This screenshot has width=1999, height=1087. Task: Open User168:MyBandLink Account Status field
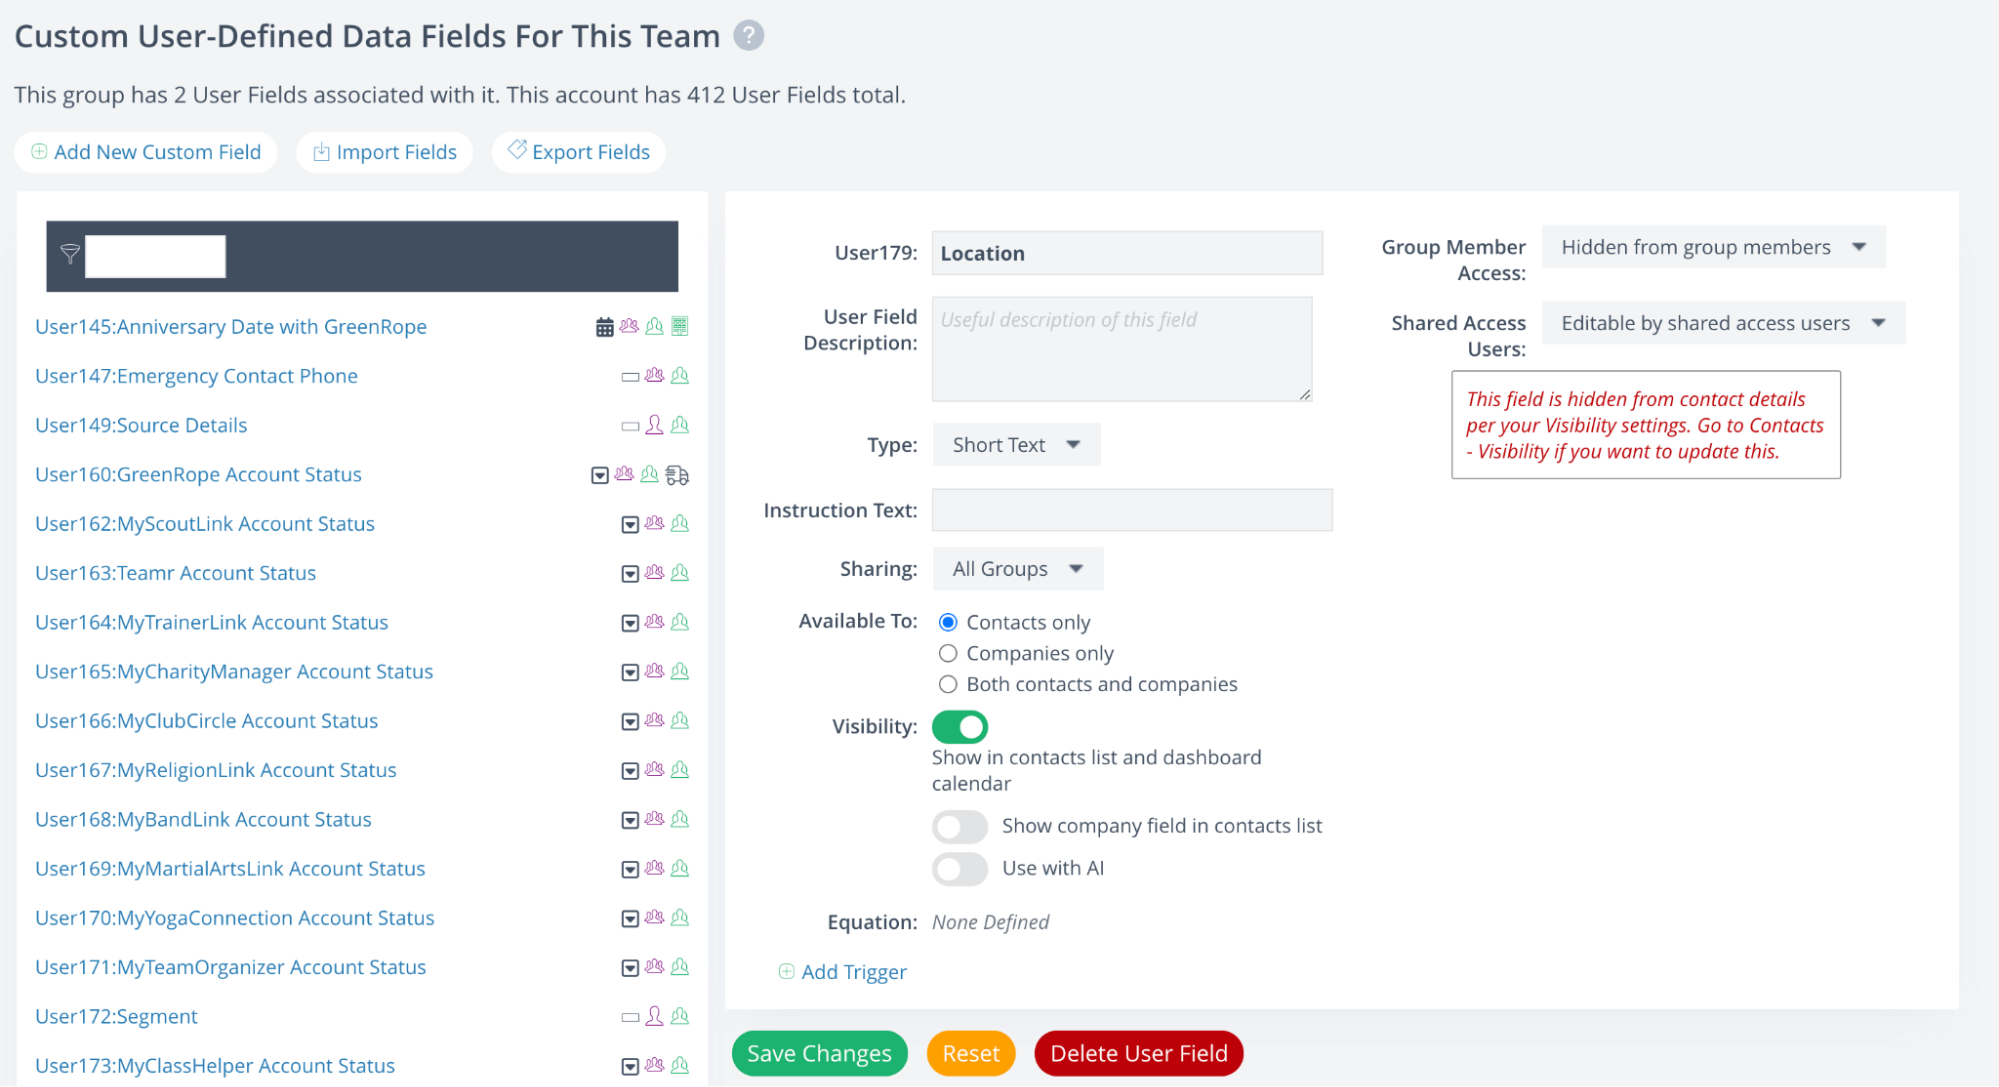(x=203, y=819)
